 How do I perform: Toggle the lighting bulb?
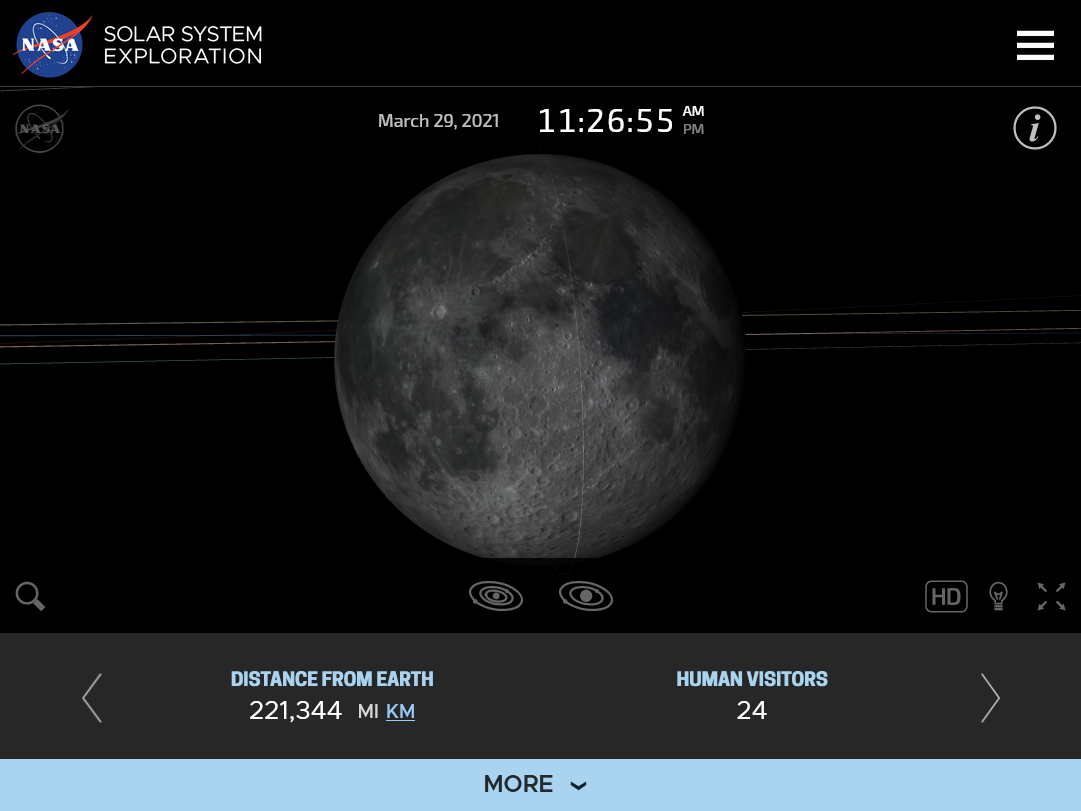point(998,597)
